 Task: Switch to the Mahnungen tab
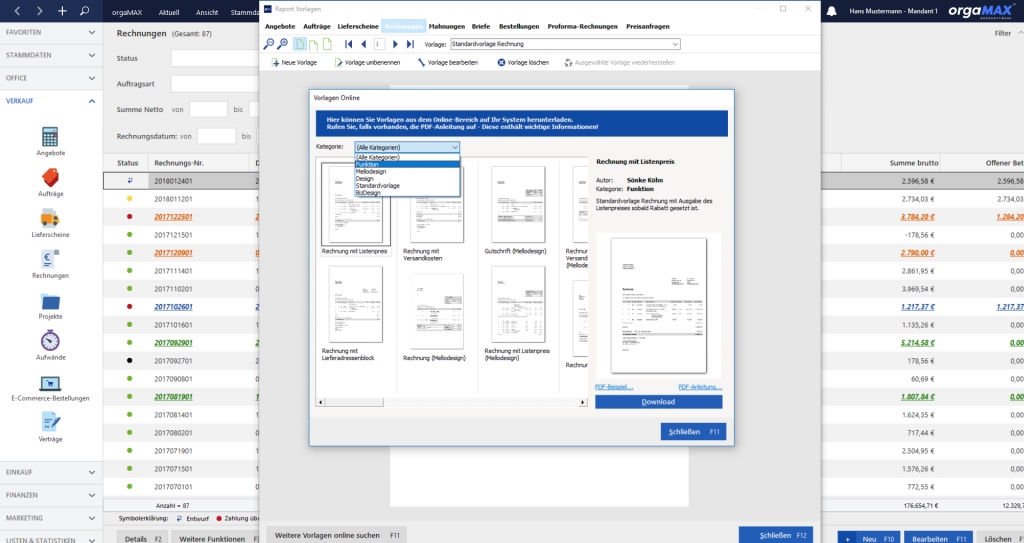click(447, 26)
